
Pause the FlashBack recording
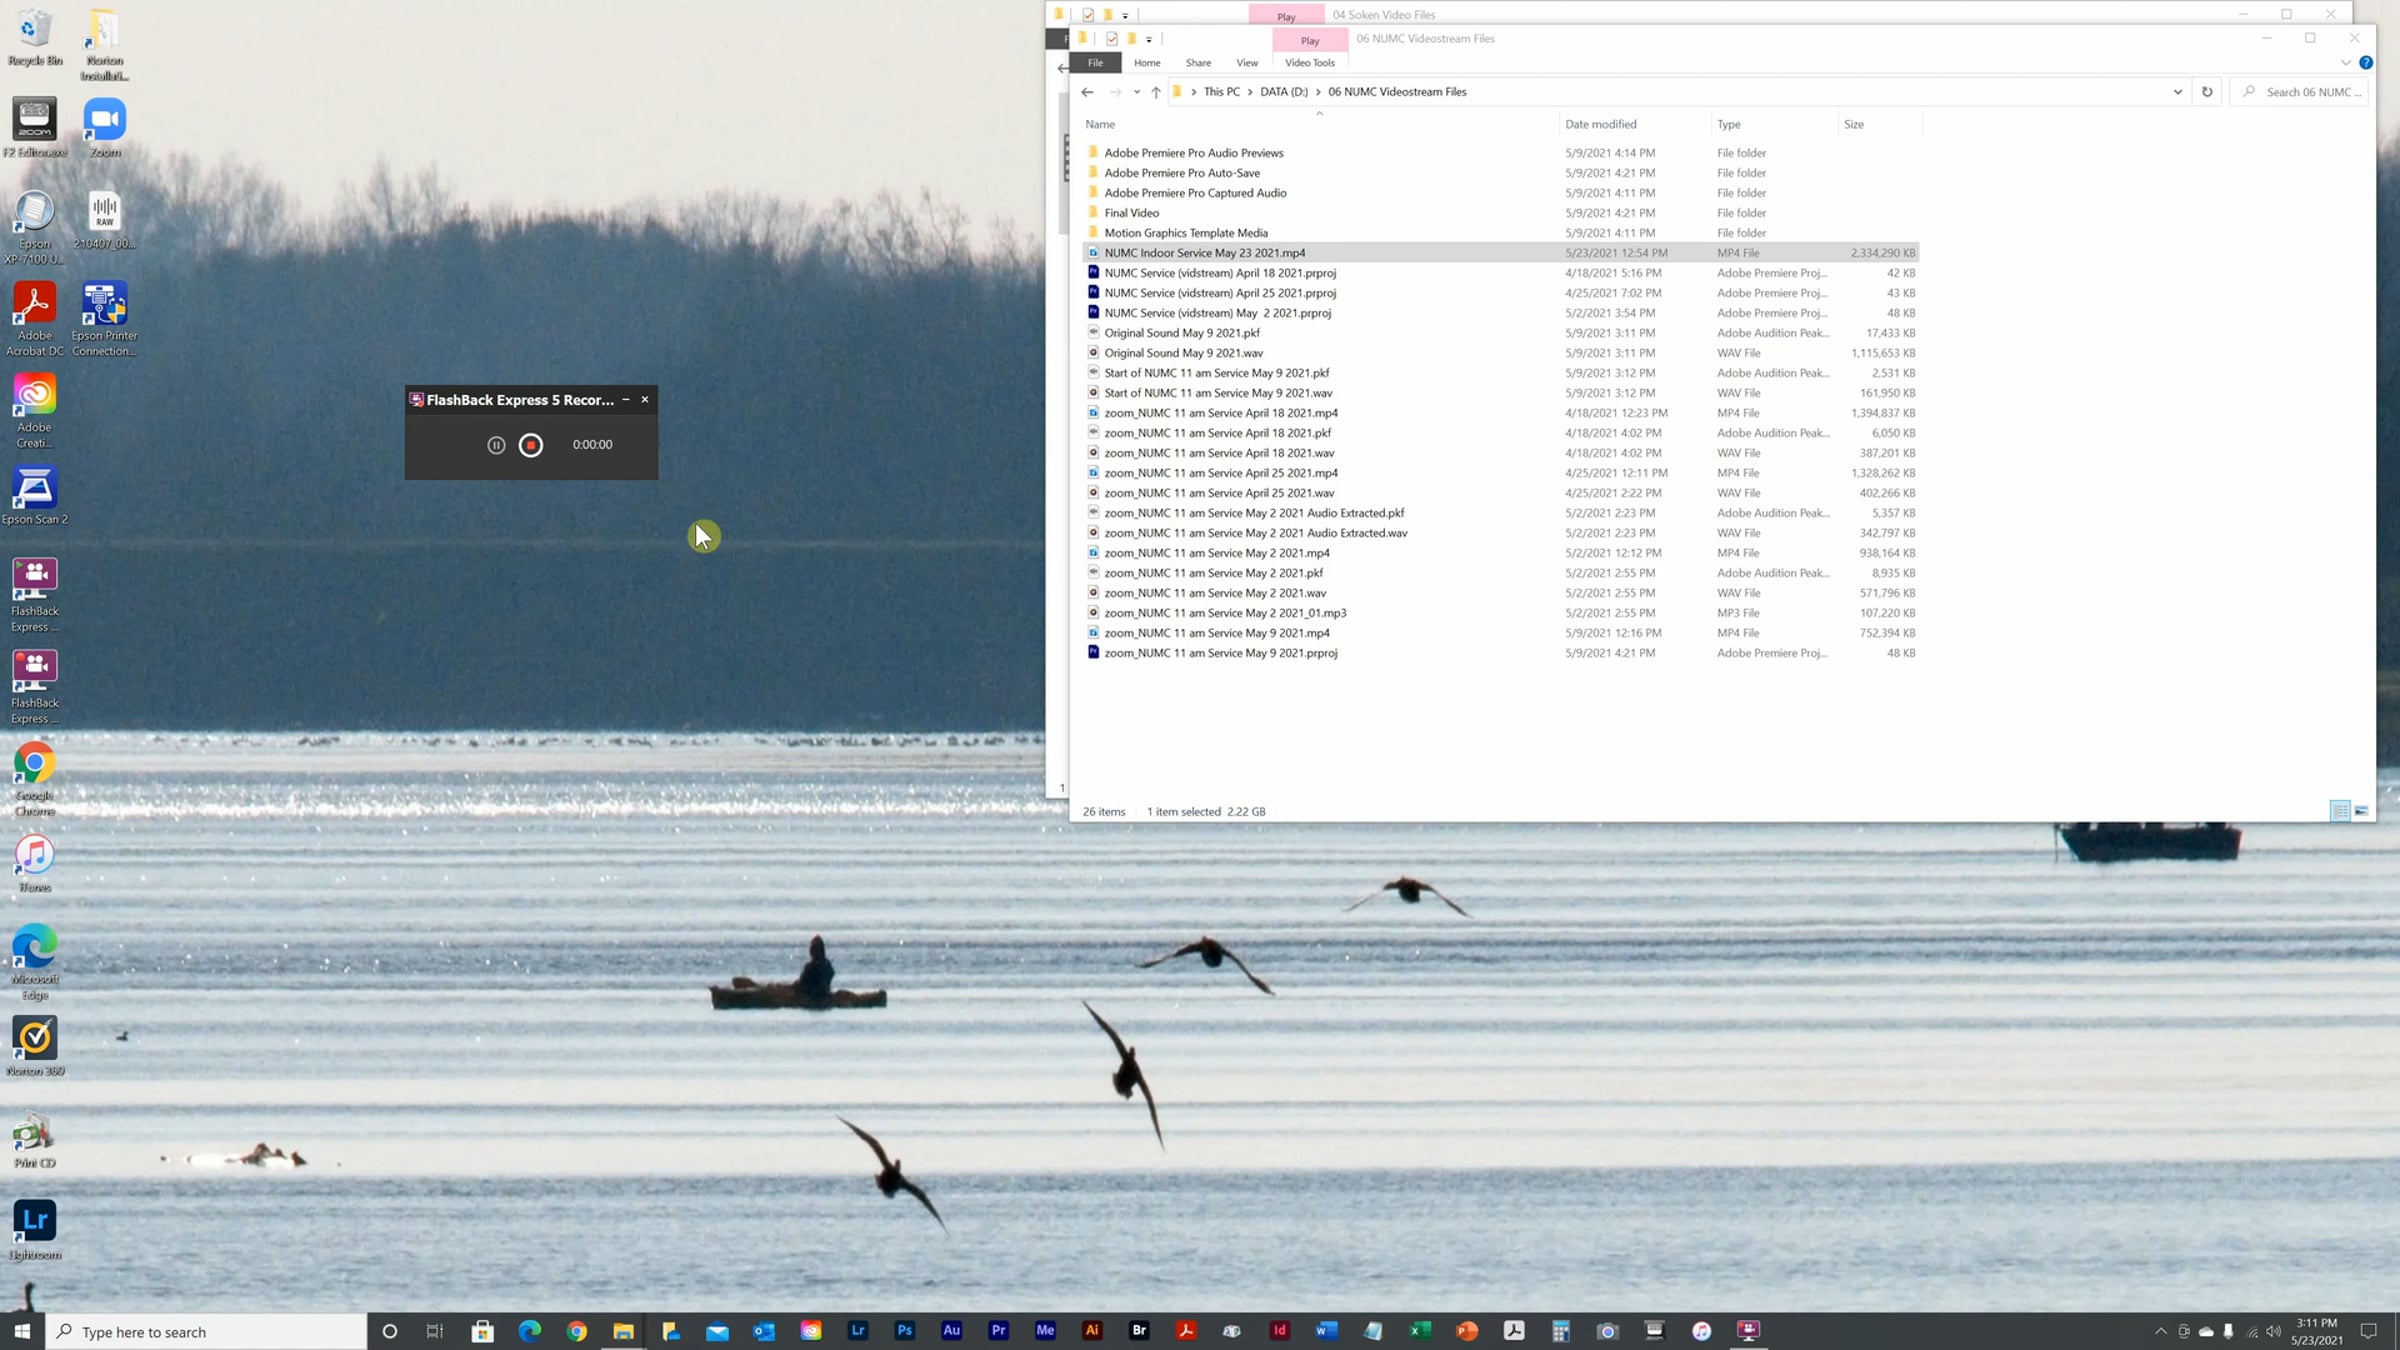pyautogui.click(x=496, y=445)
